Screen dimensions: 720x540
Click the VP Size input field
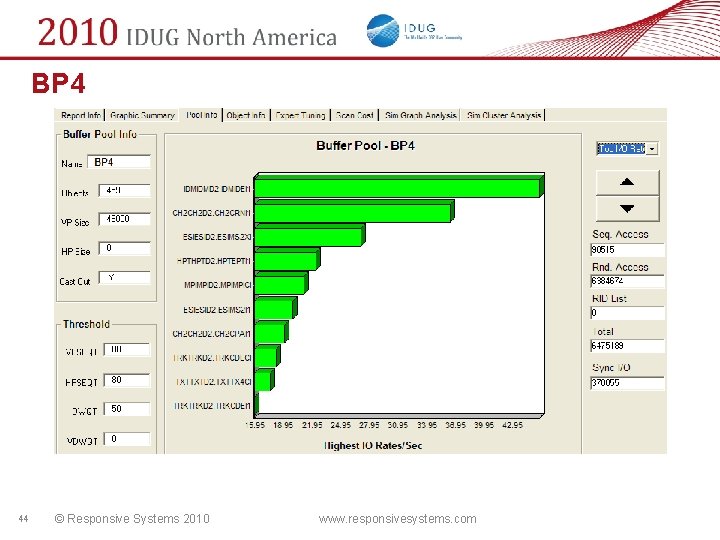[124, 219]
